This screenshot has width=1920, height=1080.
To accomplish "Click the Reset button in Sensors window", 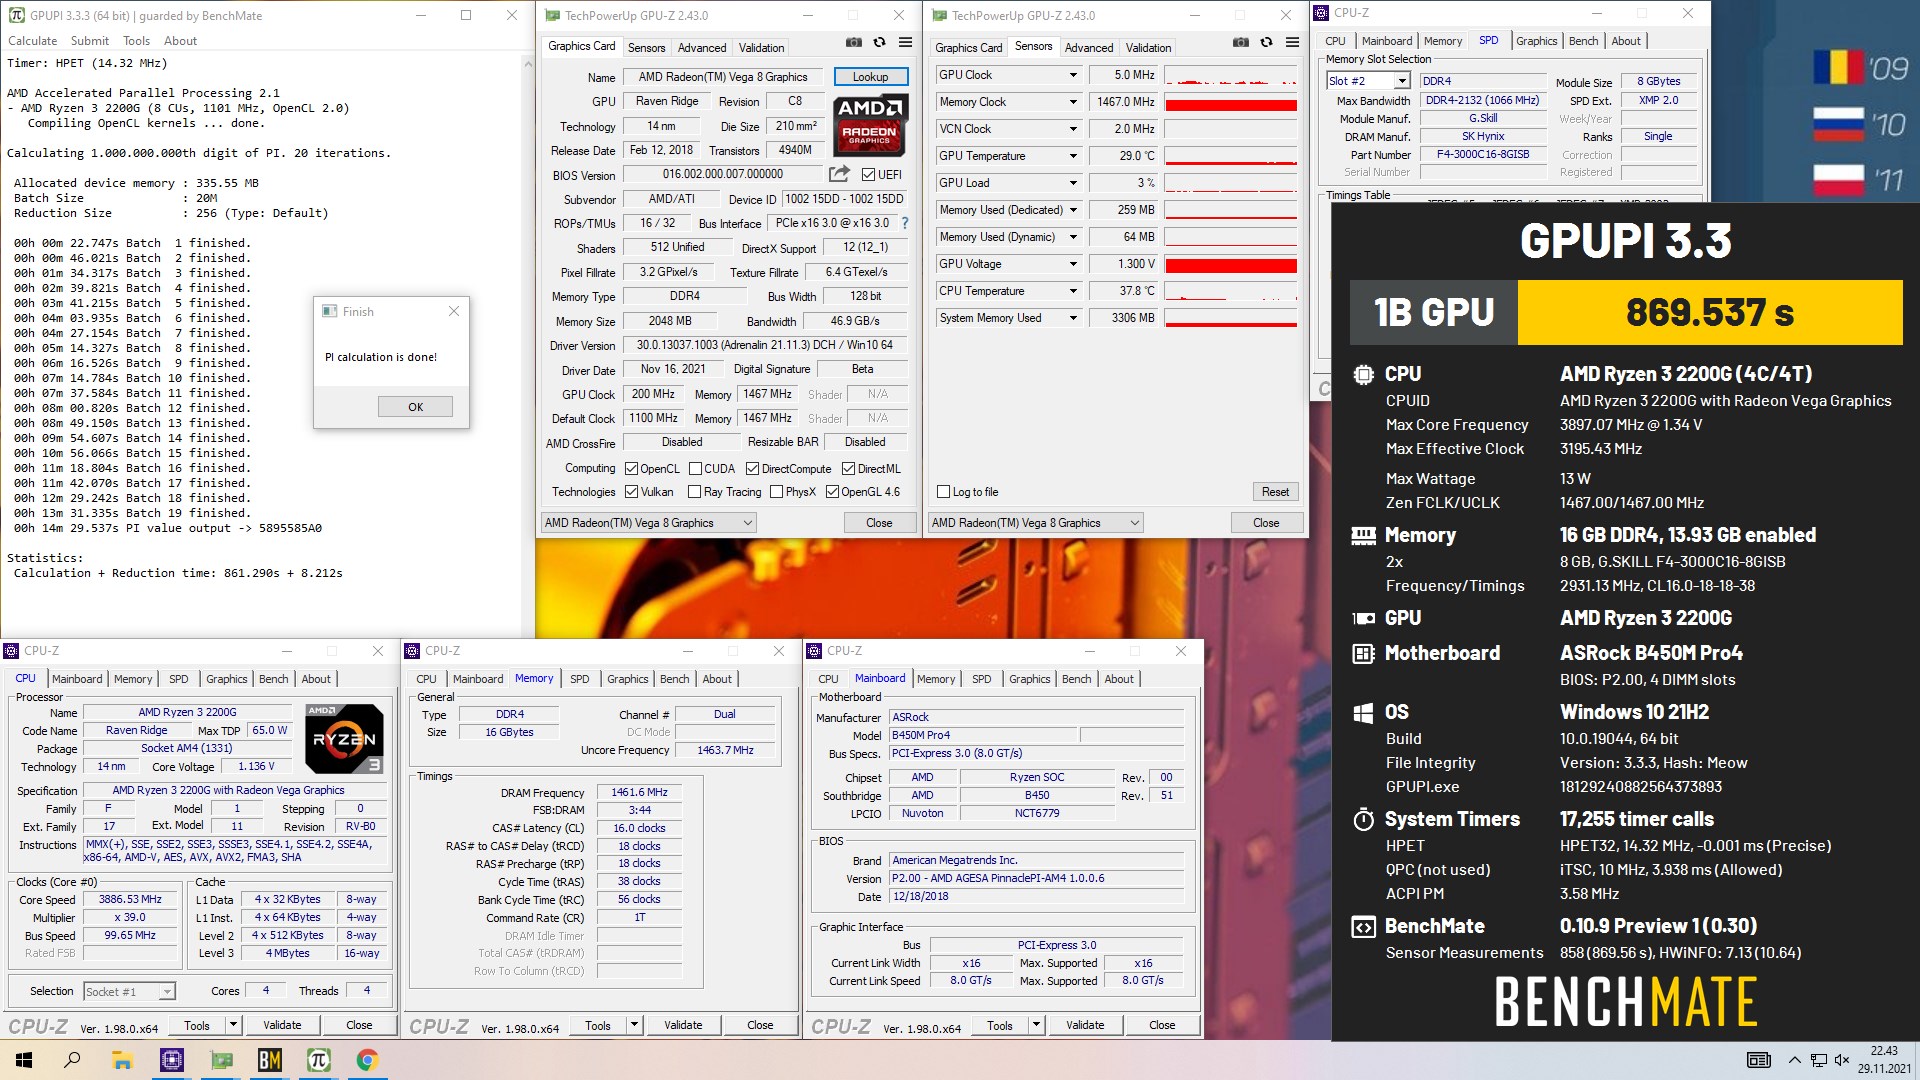I will click(x=1275, y=491).
